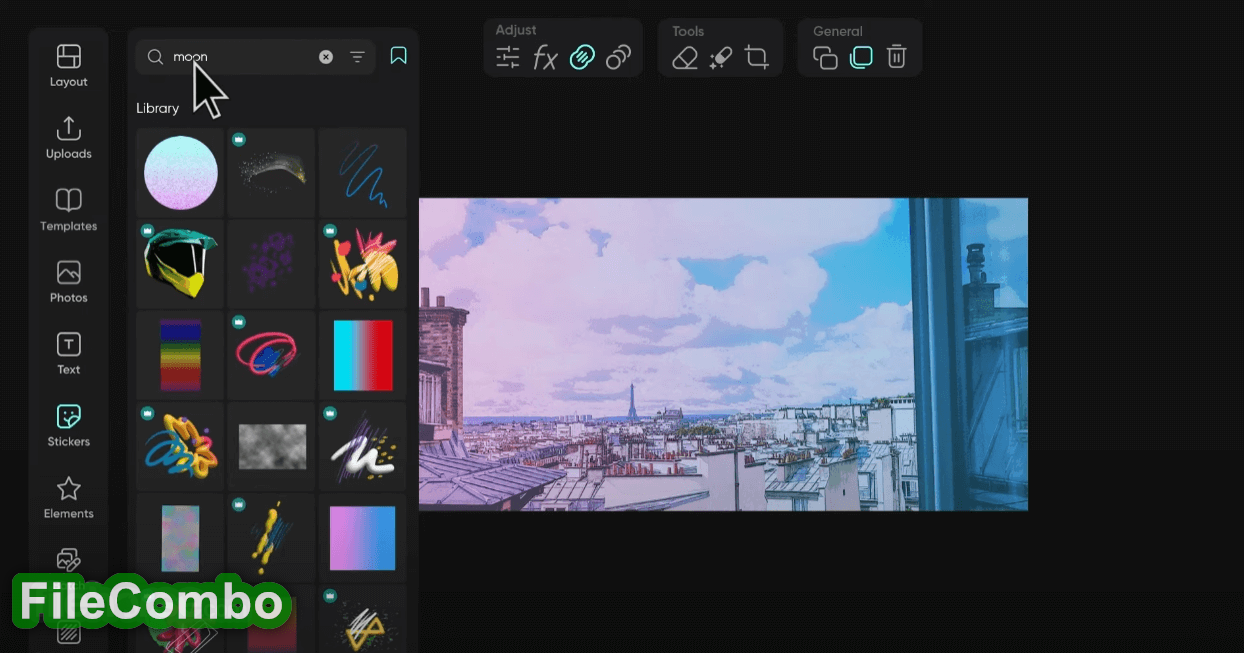Choose the purple dots sticker

coord(271,263)
